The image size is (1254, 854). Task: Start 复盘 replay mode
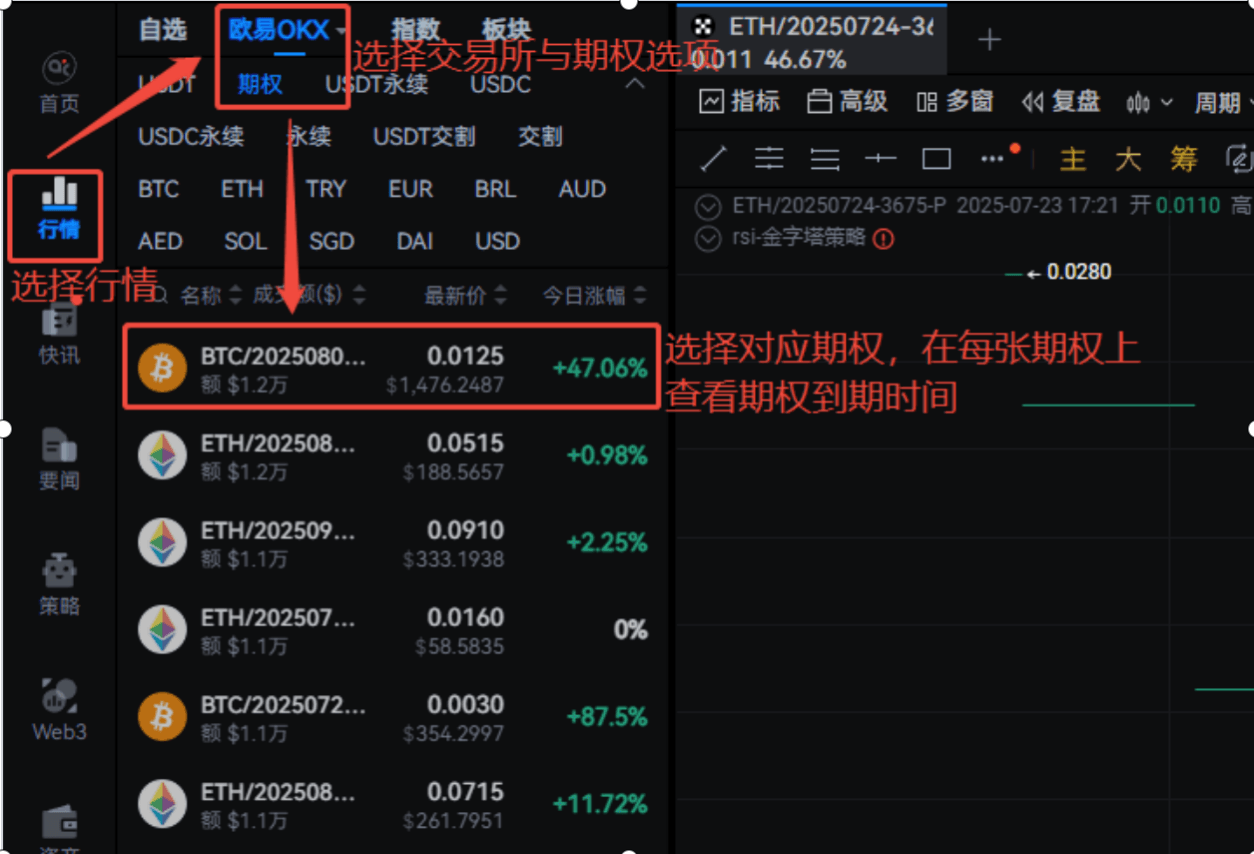tap(1060, 102)
